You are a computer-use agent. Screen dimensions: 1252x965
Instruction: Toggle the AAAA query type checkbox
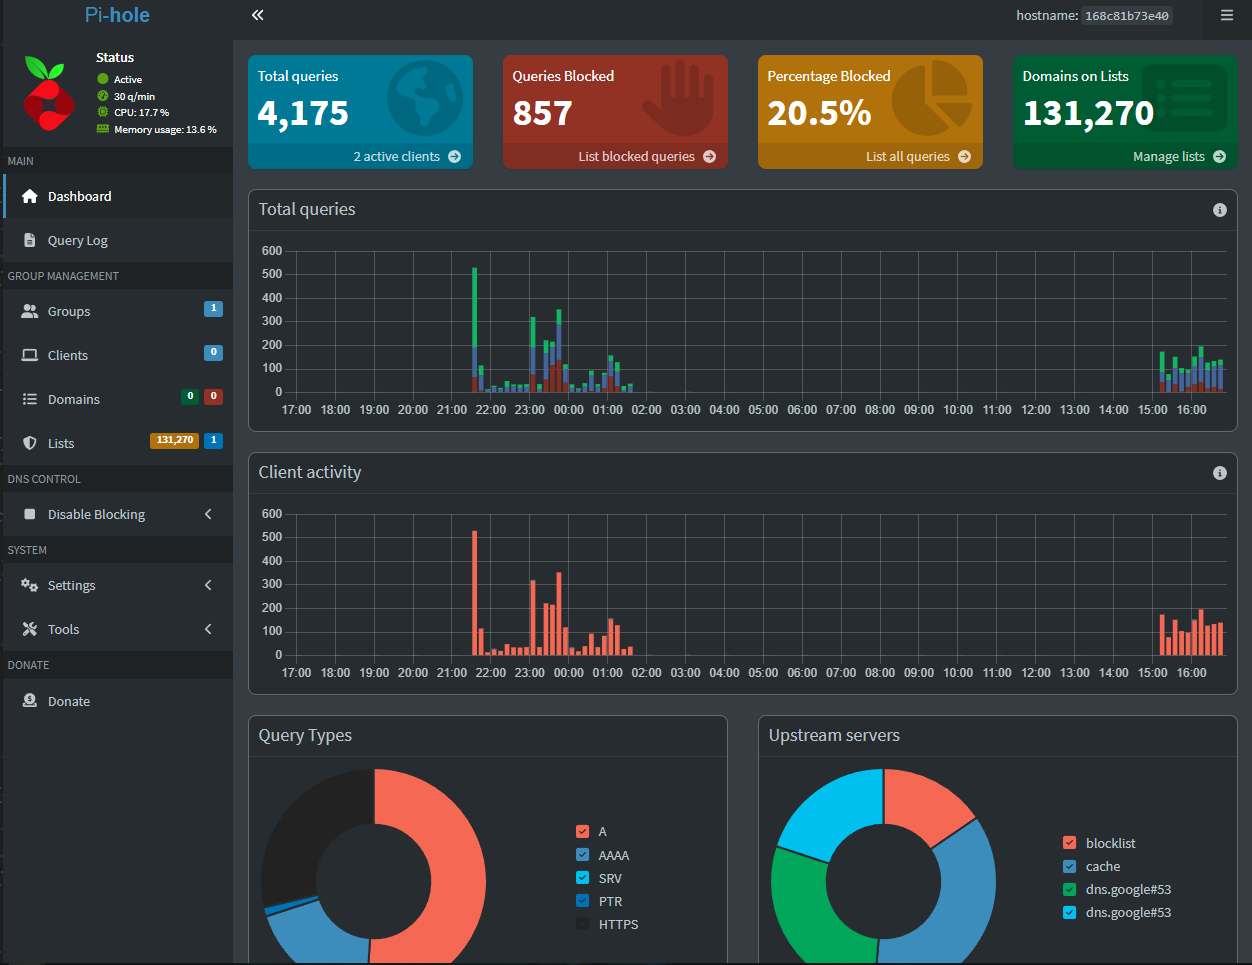click(x=583, y=855)
